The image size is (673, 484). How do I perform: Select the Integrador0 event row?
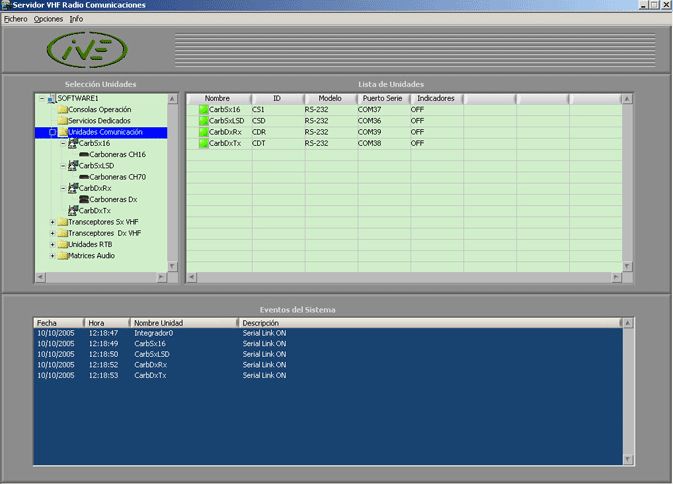click(328, 333)
